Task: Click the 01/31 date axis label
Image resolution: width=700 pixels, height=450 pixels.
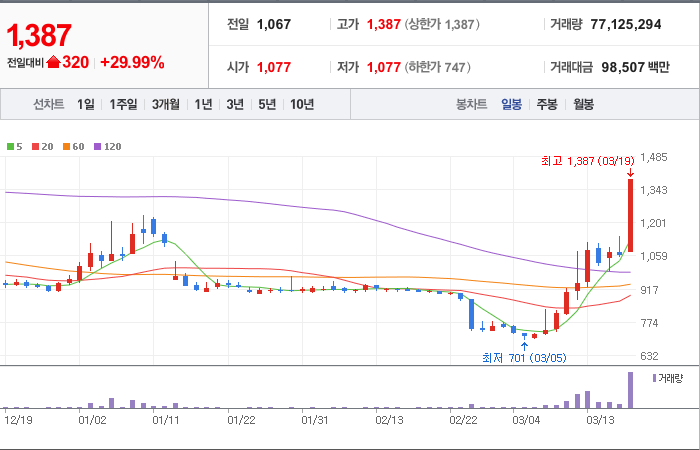Action: [x=315, y=420]
